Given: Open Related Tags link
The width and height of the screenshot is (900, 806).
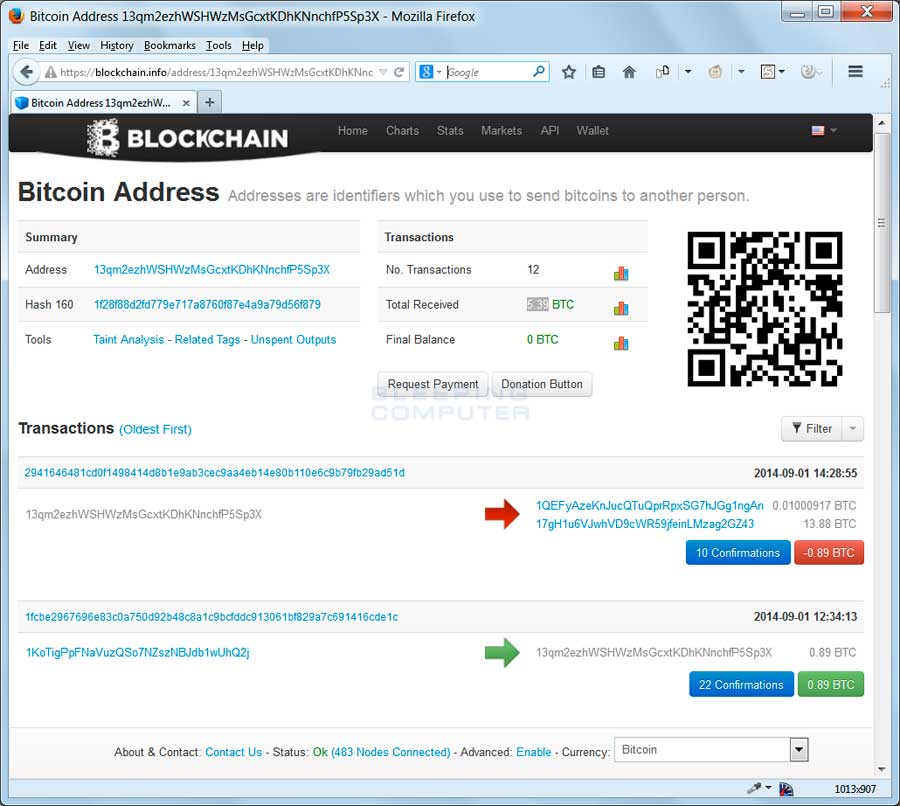Looking at the screenshot, I should pos(207,339).
